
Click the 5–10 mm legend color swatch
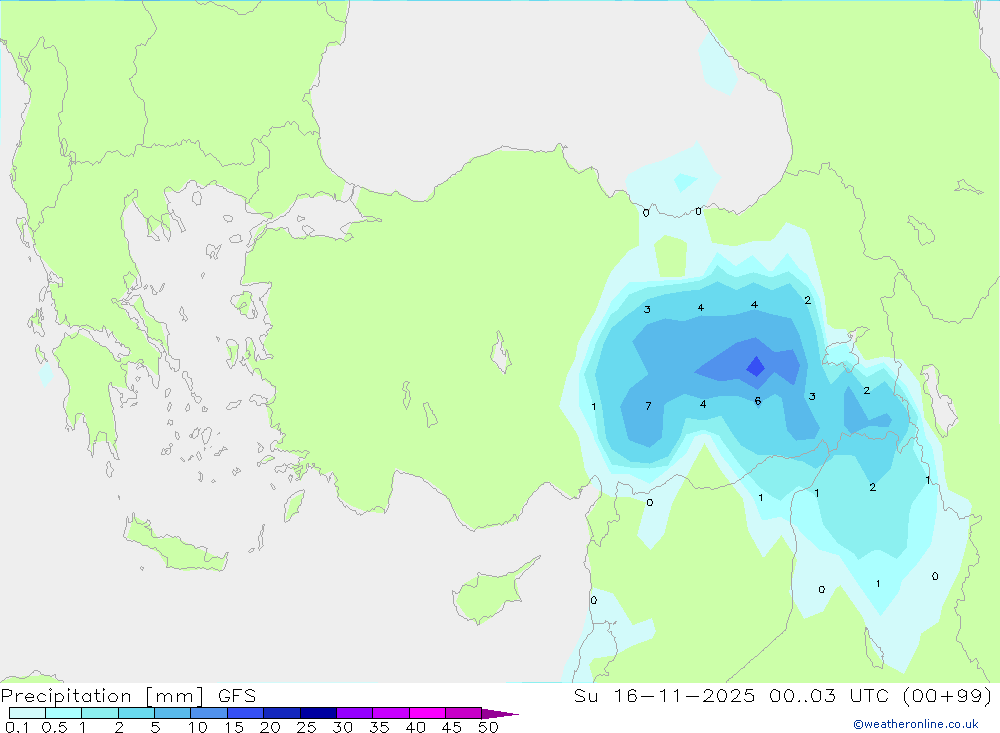pyautogui.click(x=173, y=713)
